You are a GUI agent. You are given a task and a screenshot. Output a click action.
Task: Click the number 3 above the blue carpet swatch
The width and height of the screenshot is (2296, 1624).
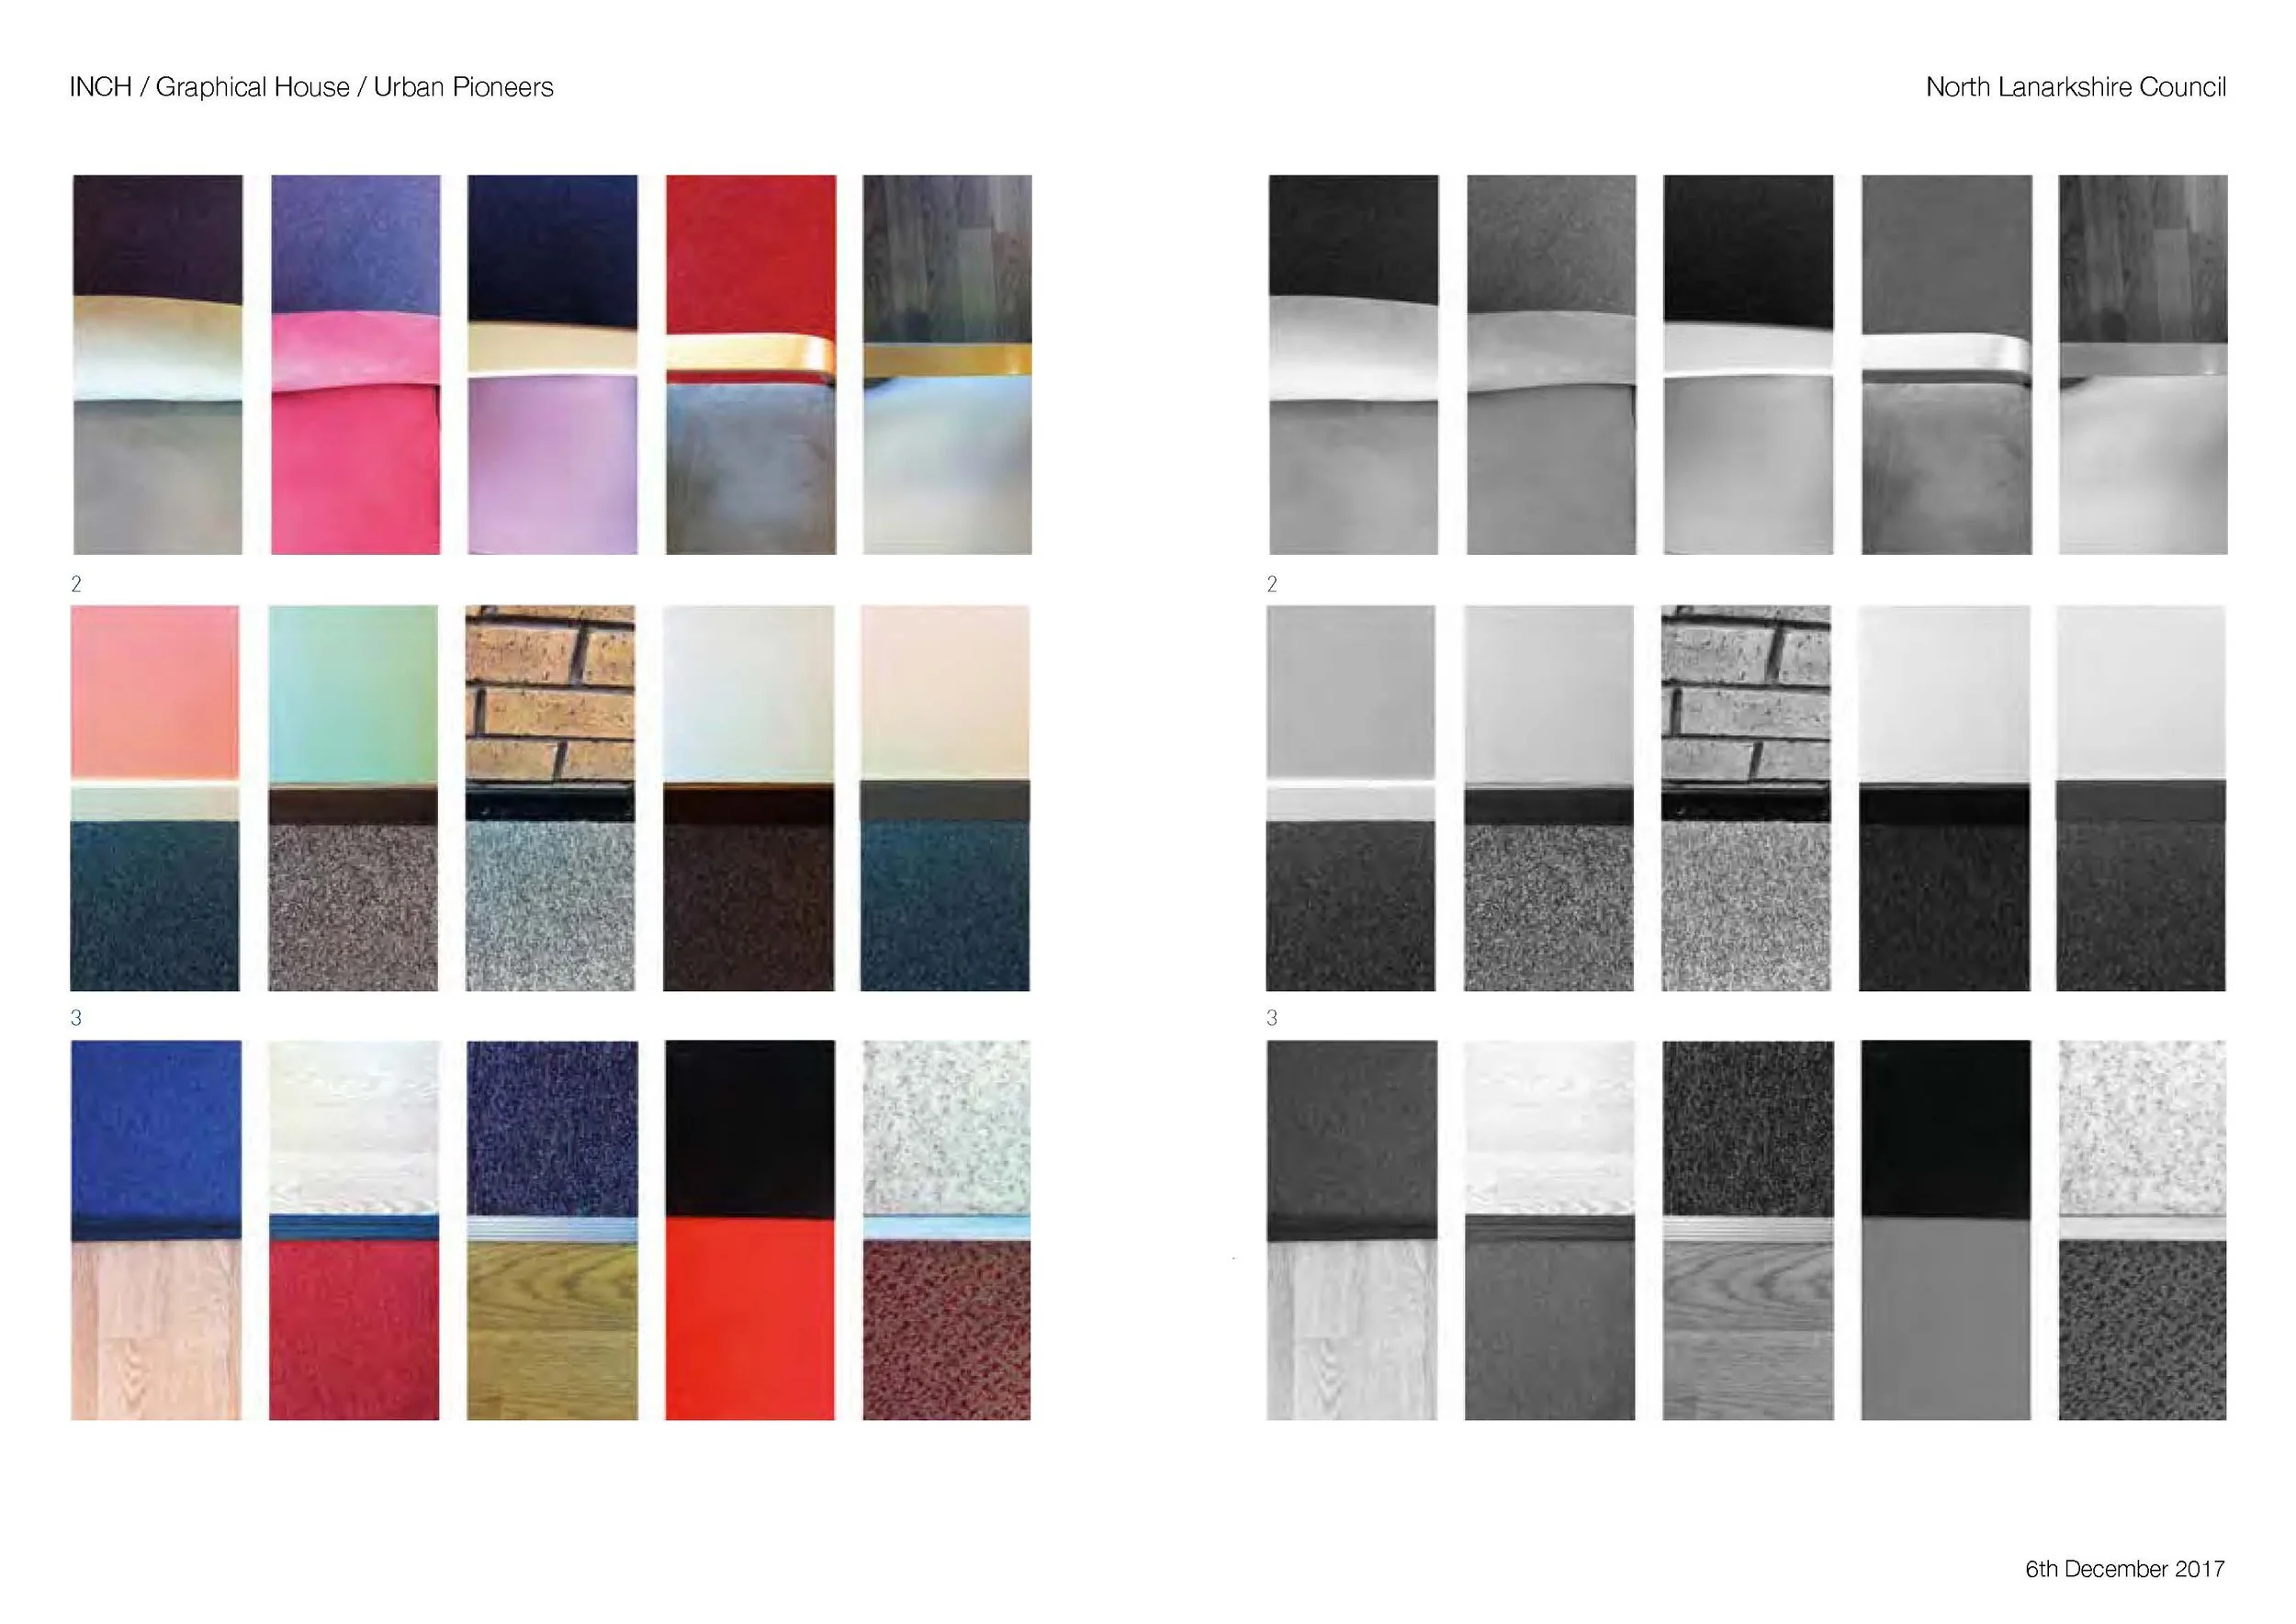coord(76,1018)
